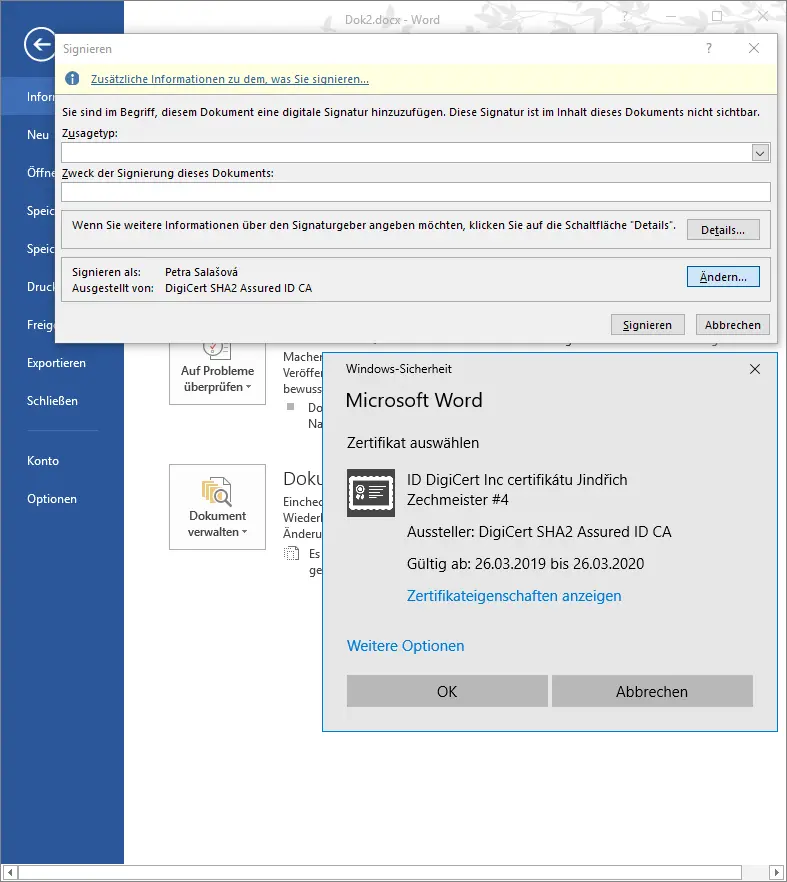This screenshot has width=787, height=882.
Task: Close the Windows-Sicherheit dialog
Action: pos(755,369)
